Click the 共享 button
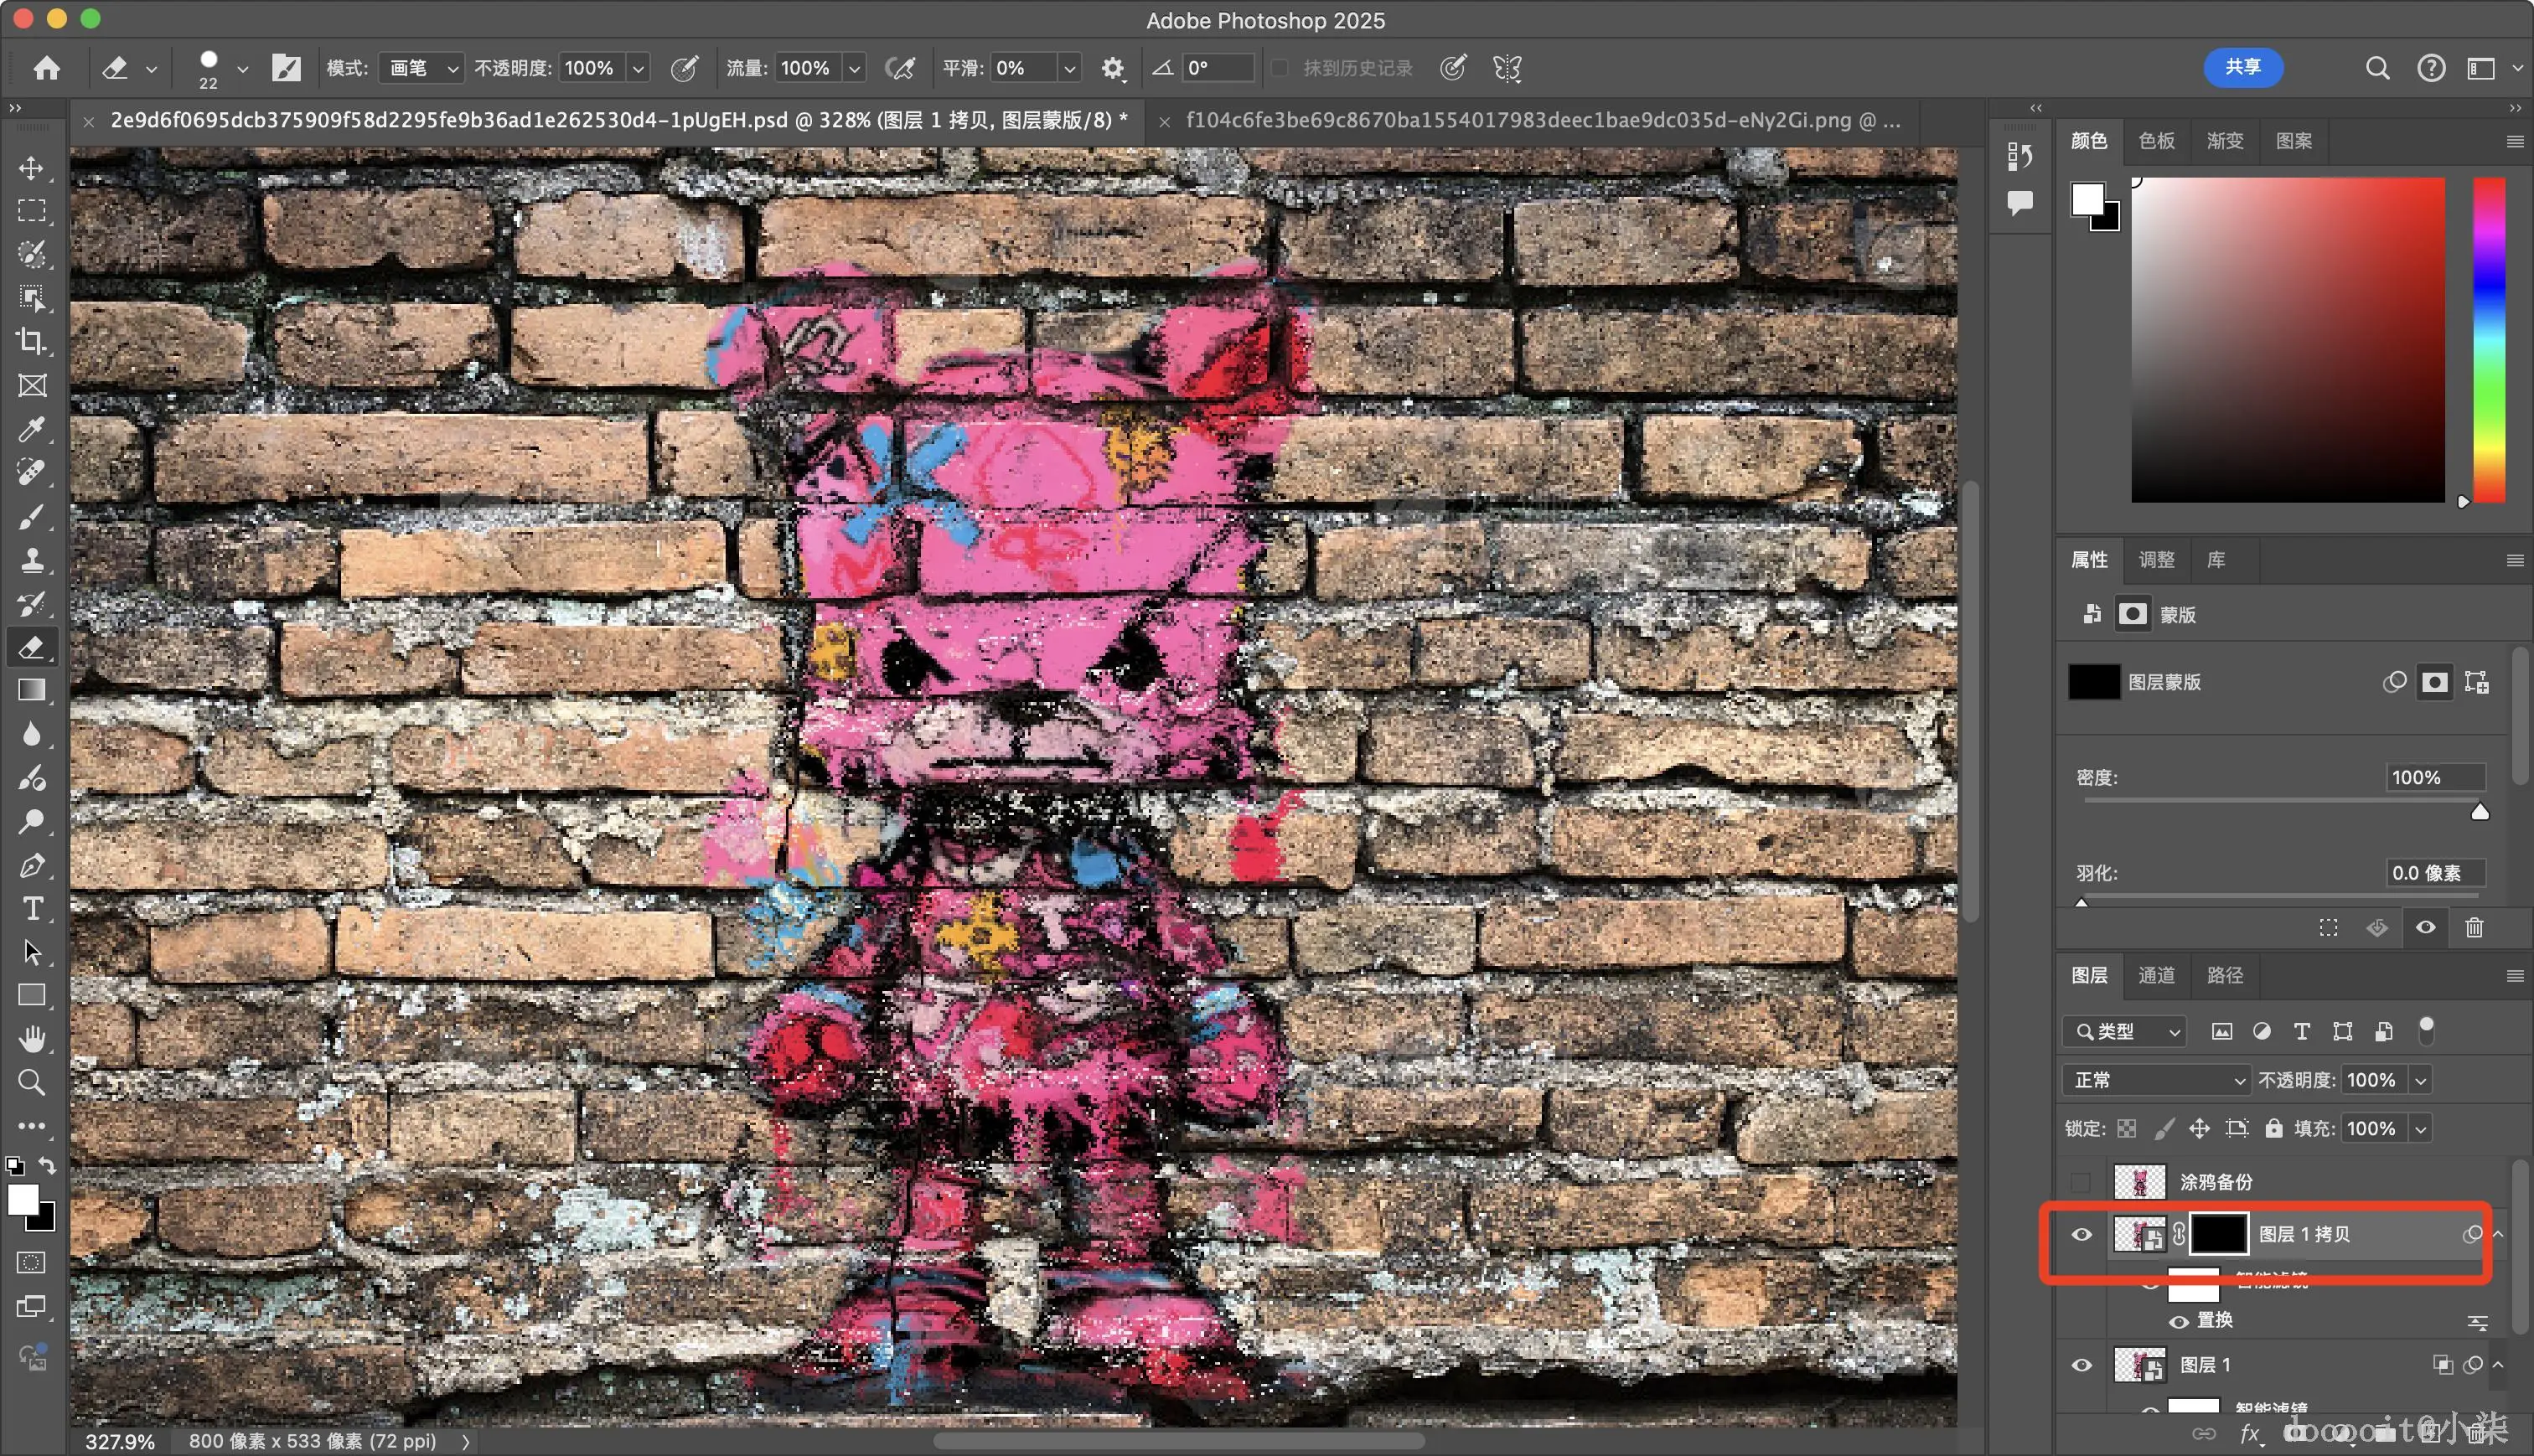 click(2242, 67)
